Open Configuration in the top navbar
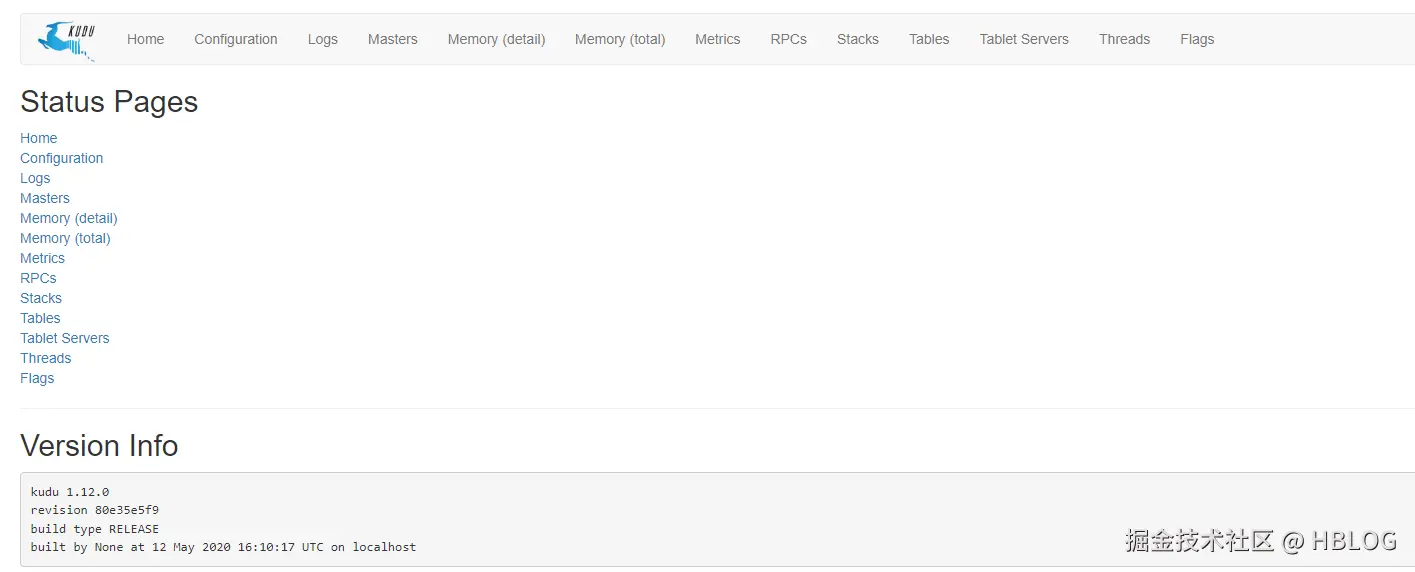 pos(236,39)
